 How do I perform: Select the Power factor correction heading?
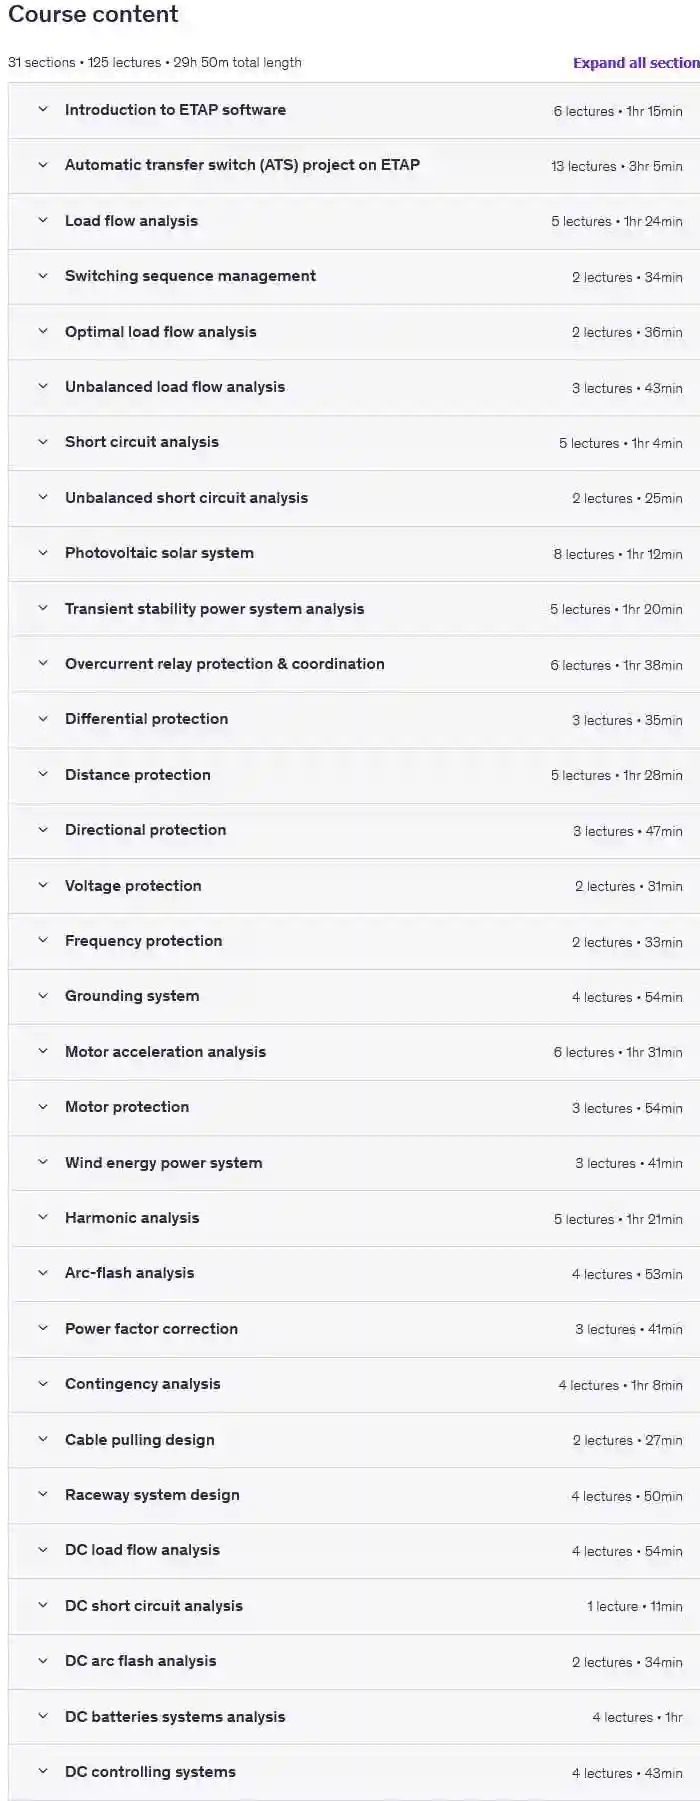point(151,1329)
